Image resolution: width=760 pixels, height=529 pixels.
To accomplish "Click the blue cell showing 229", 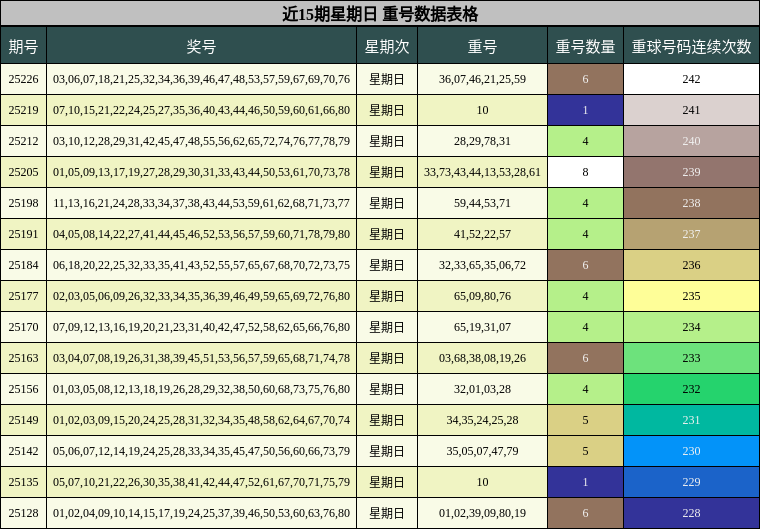I will [x=692, y=482].
